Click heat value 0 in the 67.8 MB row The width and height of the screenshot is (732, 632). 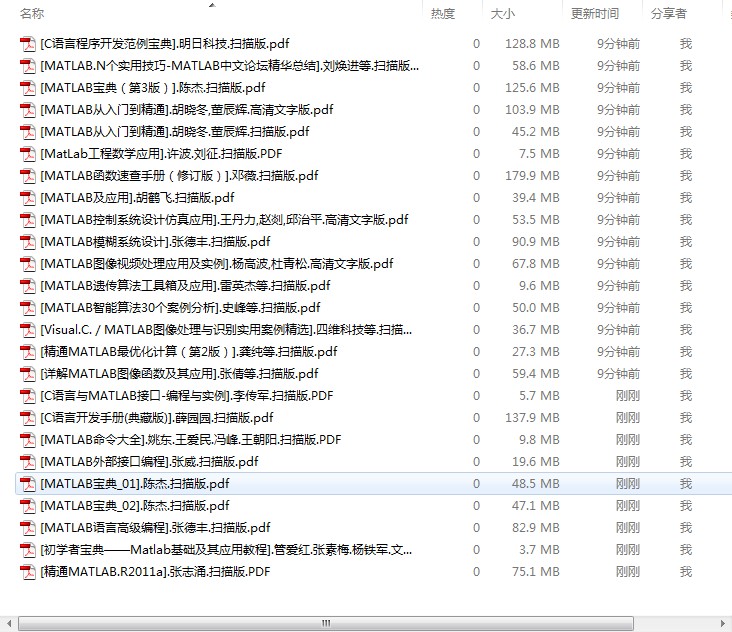point(476,264)
